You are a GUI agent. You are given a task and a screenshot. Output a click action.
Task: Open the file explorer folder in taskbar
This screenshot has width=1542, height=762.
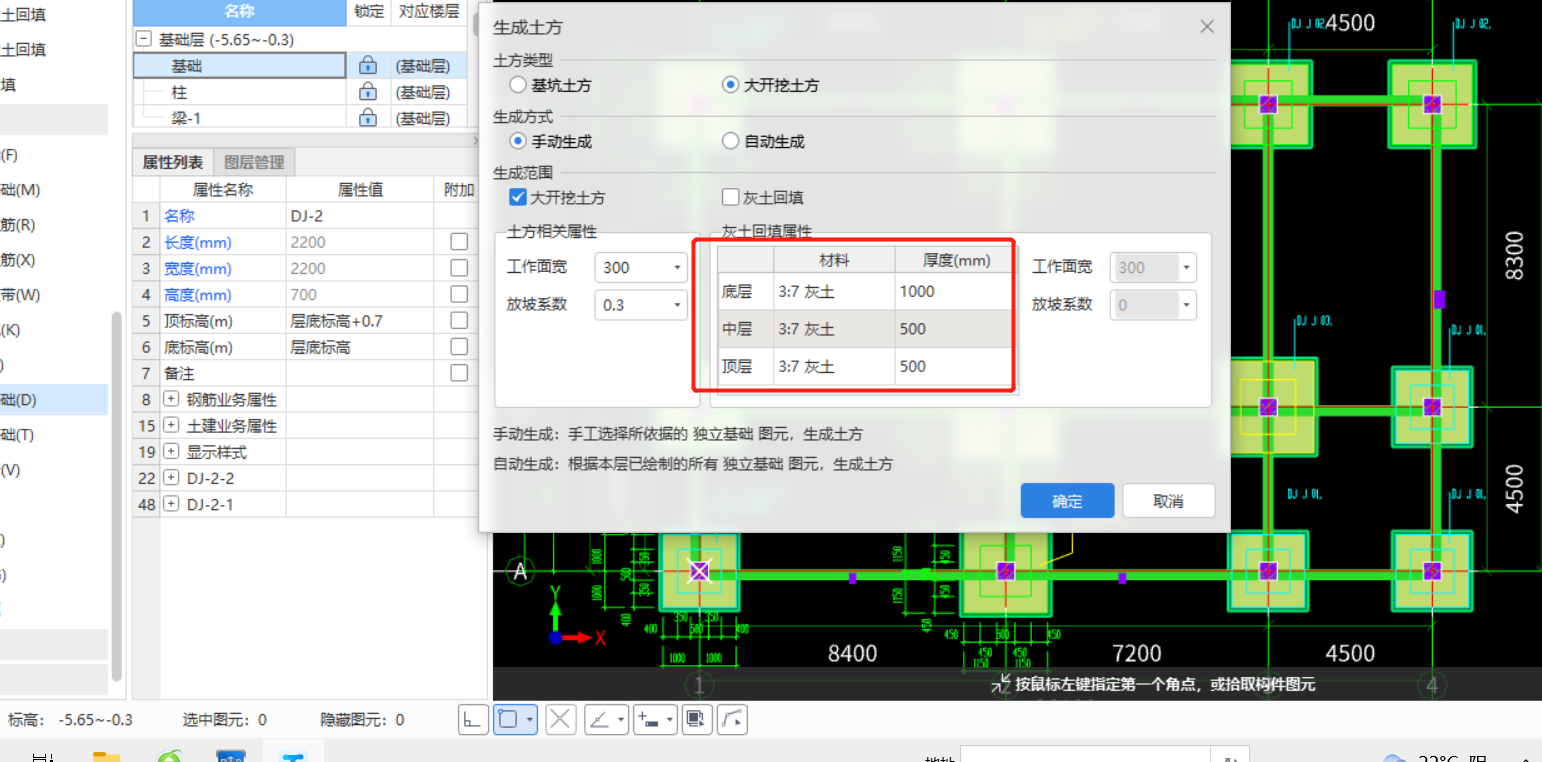point(106,756)
